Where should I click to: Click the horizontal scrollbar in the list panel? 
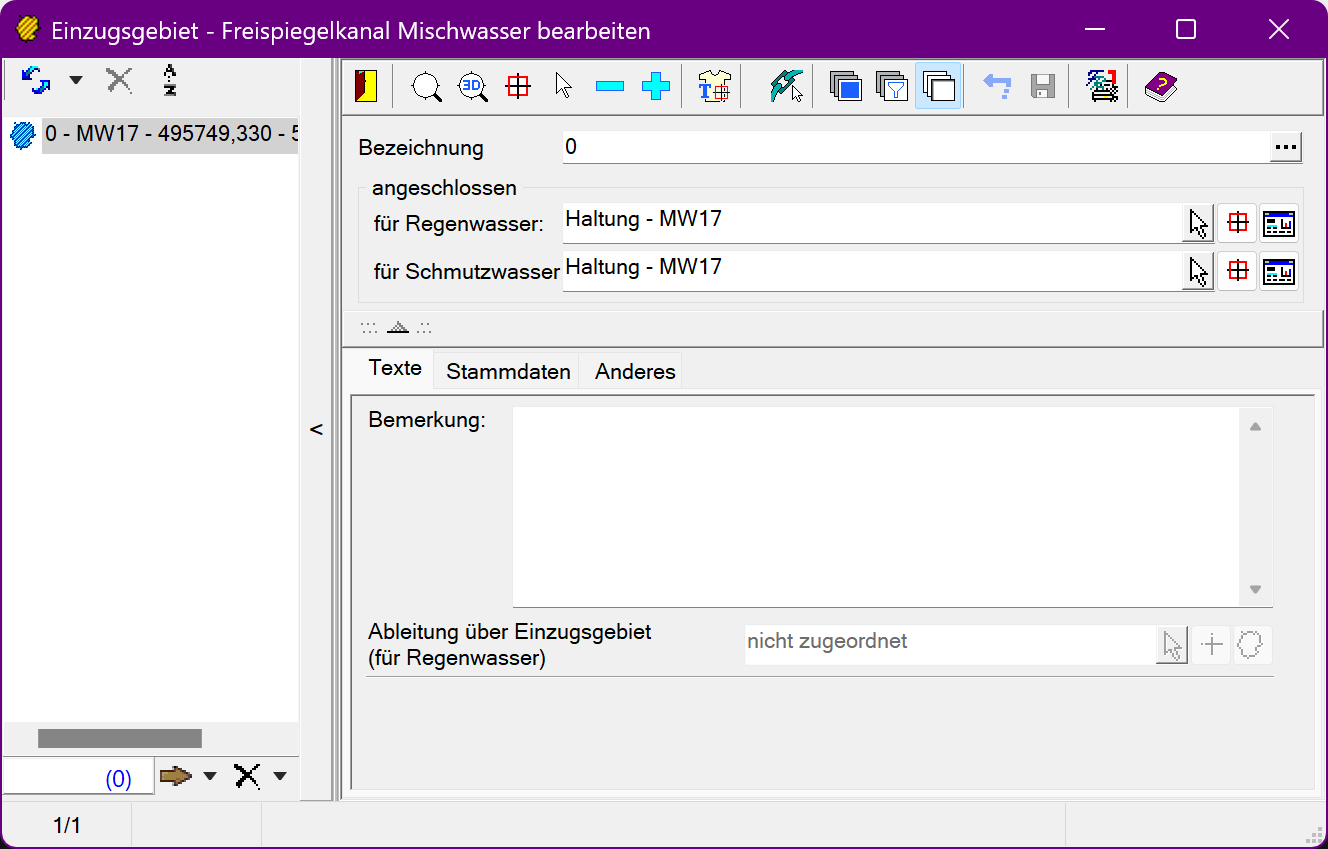pyautogui.click(x=120, y=739)
